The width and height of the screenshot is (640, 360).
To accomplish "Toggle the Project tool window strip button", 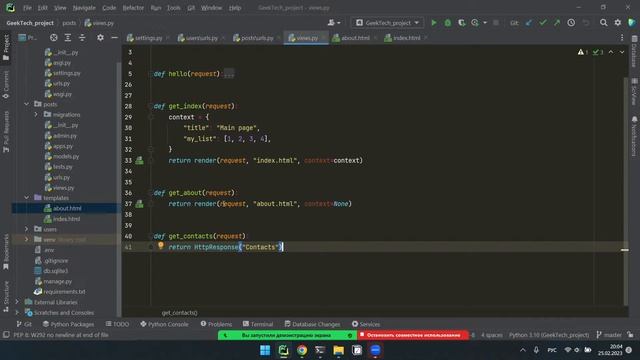I will (x=6, y=48).
